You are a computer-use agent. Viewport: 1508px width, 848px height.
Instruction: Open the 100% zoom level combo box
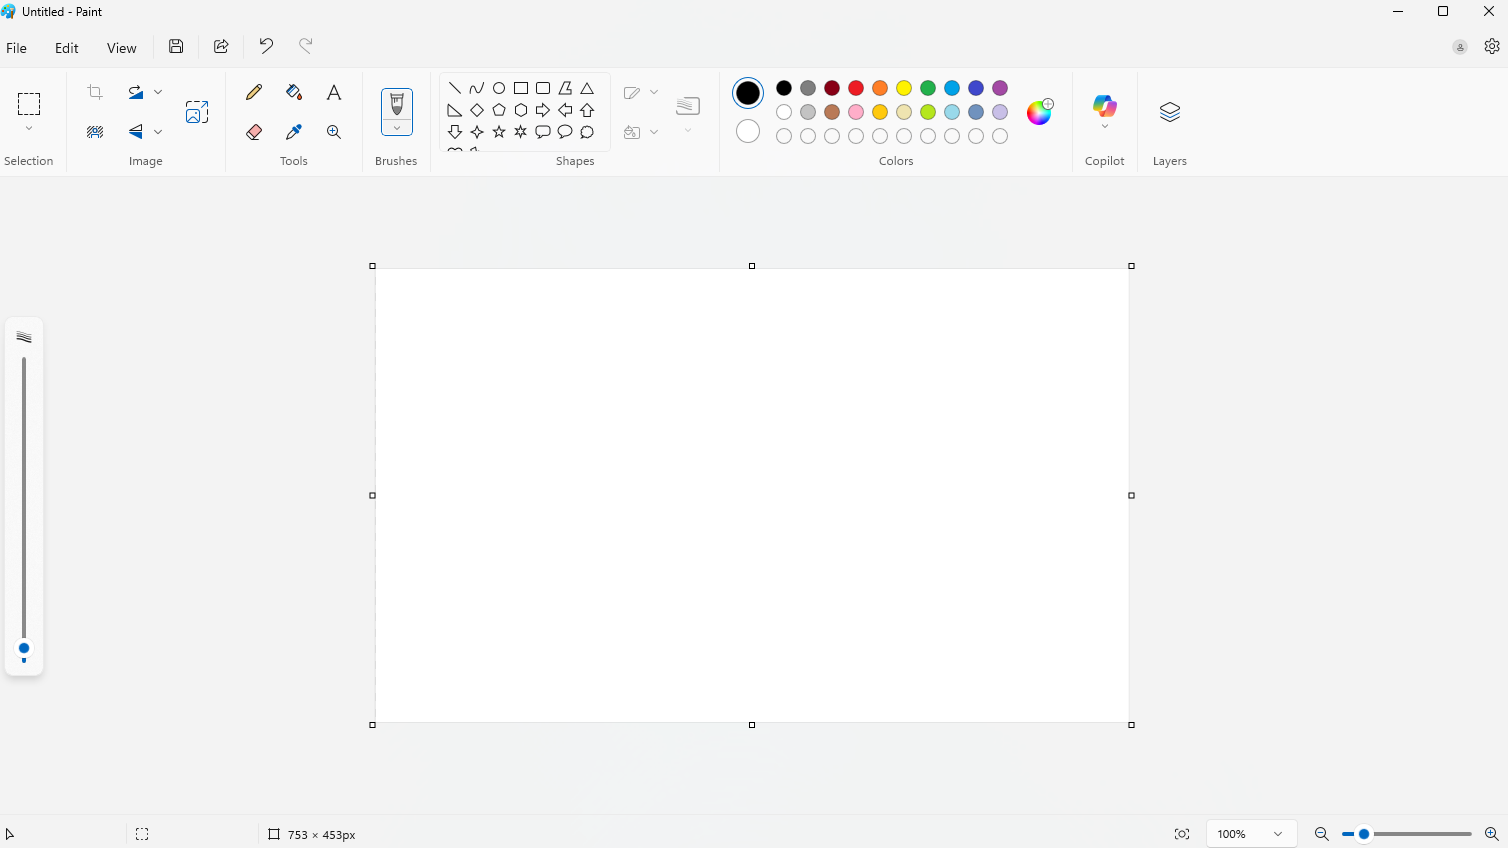point(1251,834)
